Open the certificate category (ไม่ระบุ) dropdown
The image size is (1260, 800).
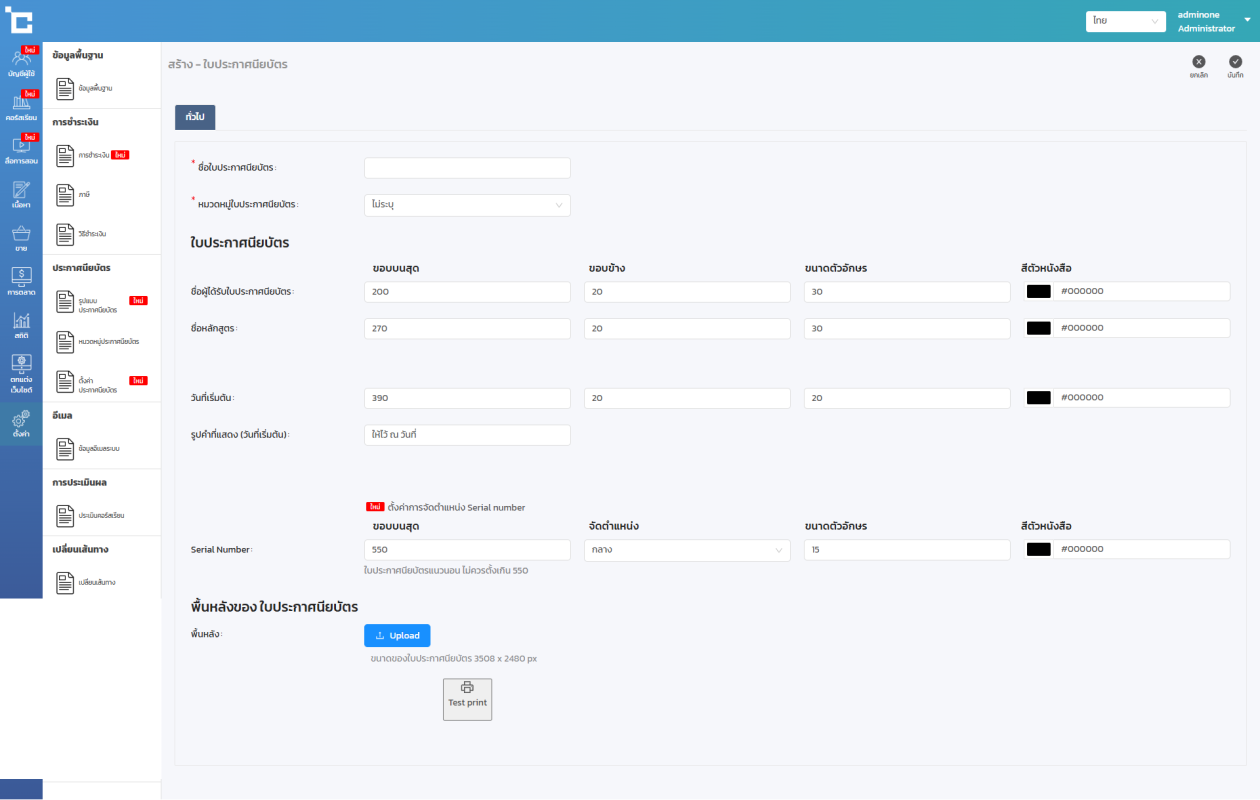[x=467, y=205]
